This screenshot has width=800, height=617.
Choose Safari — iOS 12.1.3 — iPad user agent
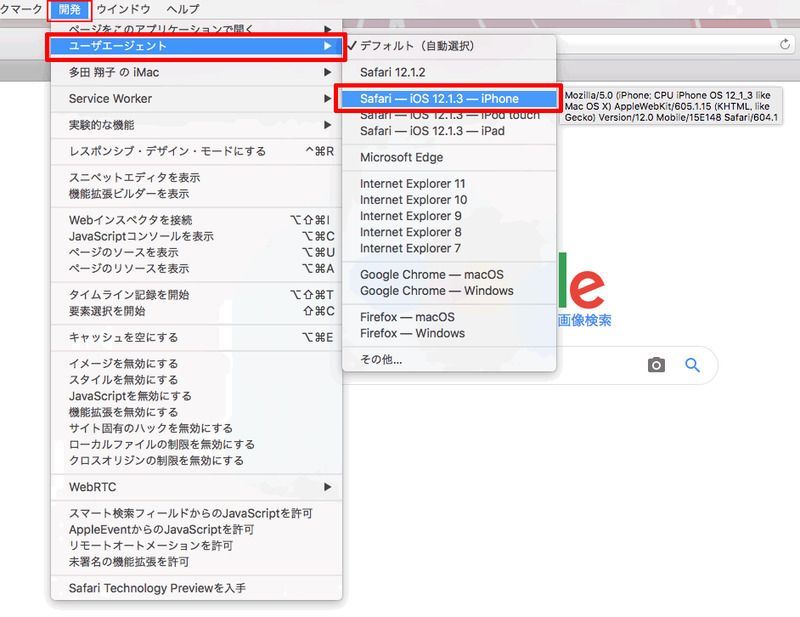(x=432, y=131)
